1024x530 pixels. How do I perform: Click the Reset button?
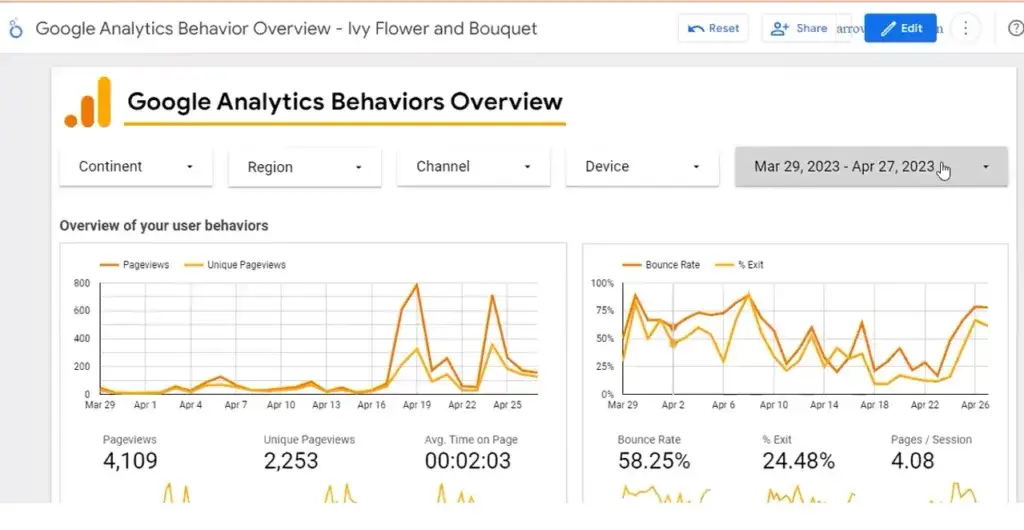tap(713, 29)
